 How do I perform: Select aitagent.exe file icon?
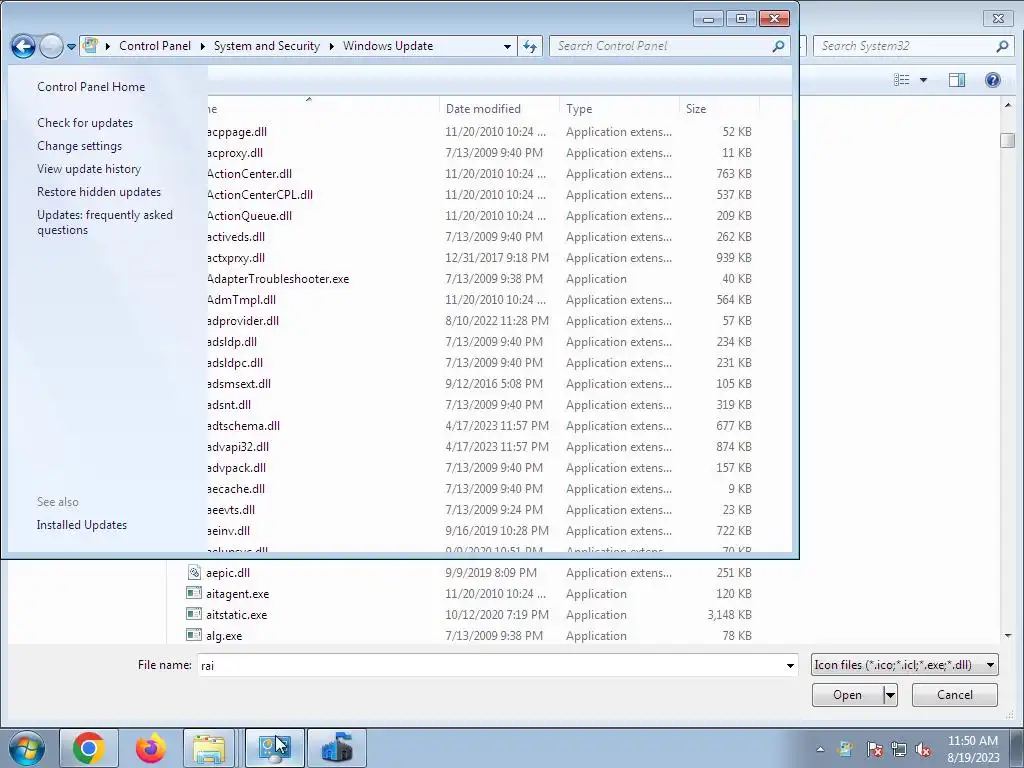point(194,593)
